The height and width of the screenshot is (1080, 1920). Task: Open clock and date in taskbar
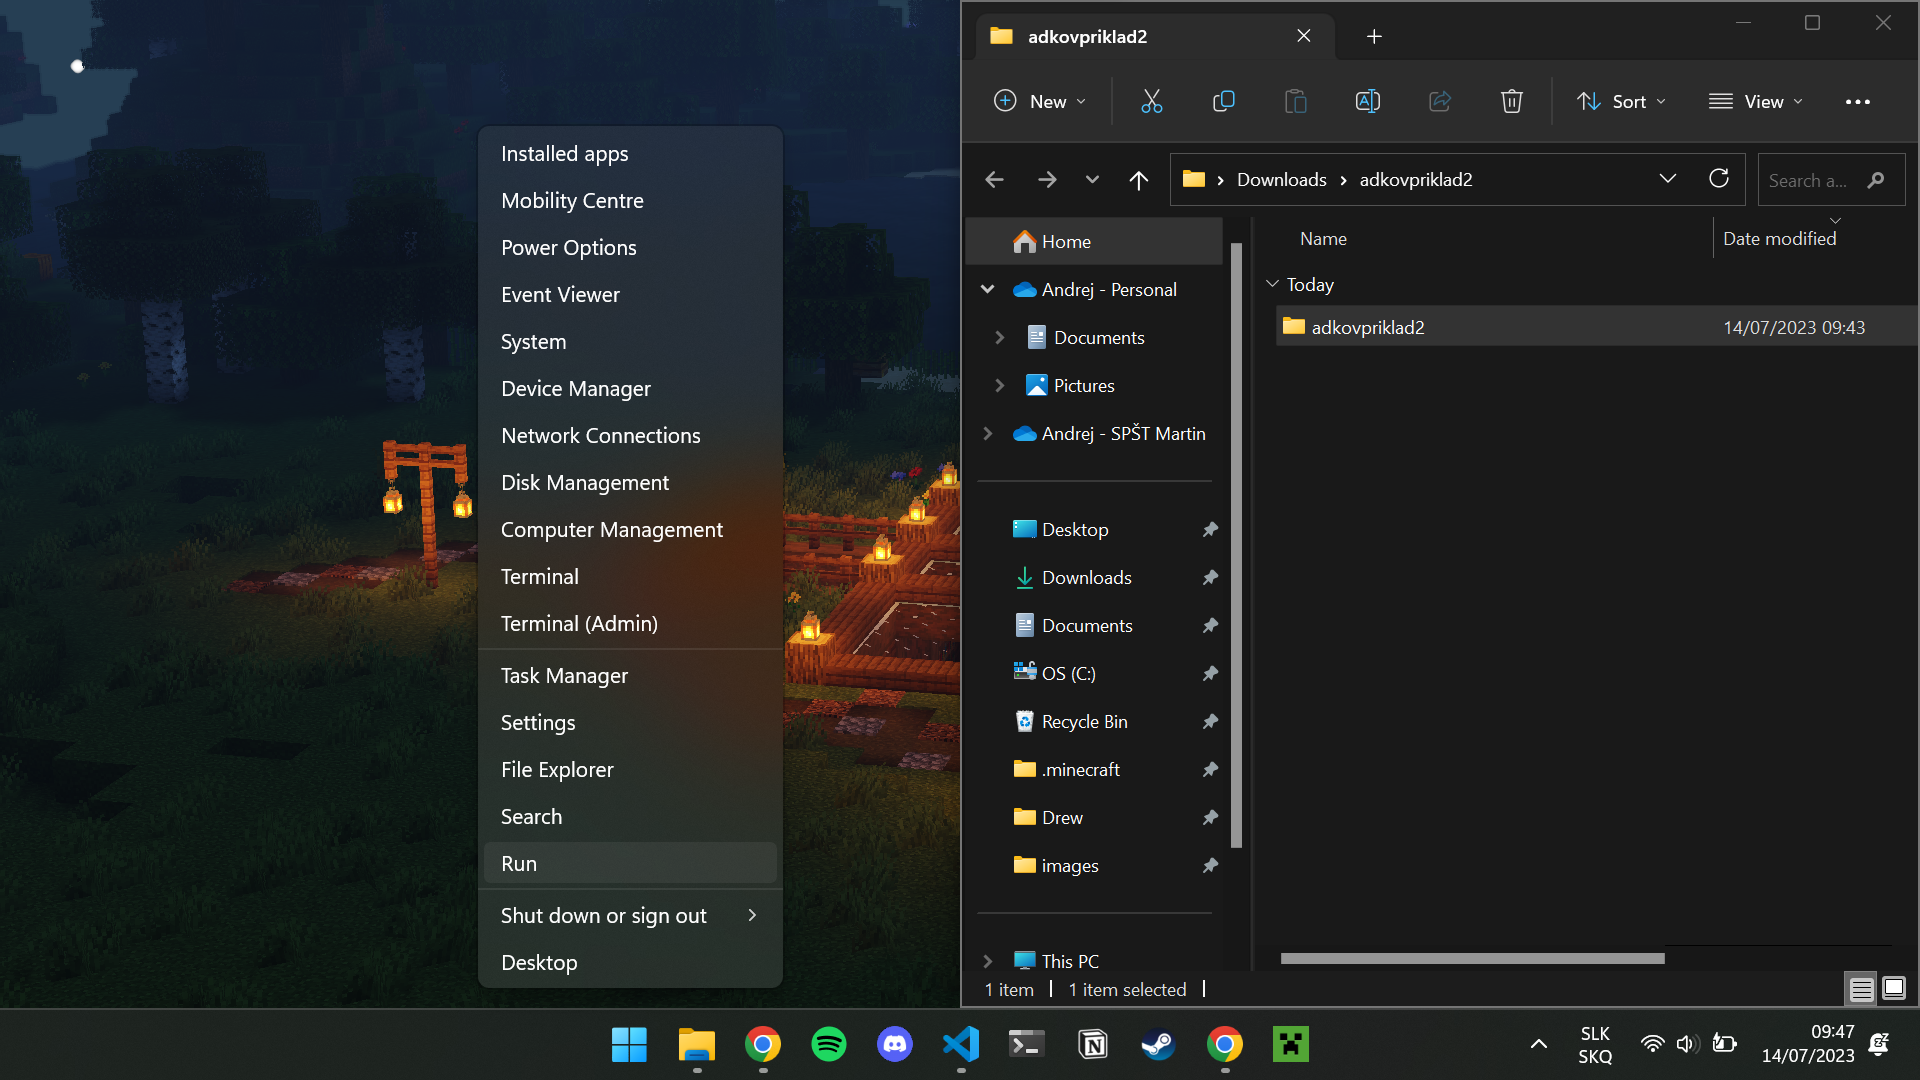(1808, 1044)
